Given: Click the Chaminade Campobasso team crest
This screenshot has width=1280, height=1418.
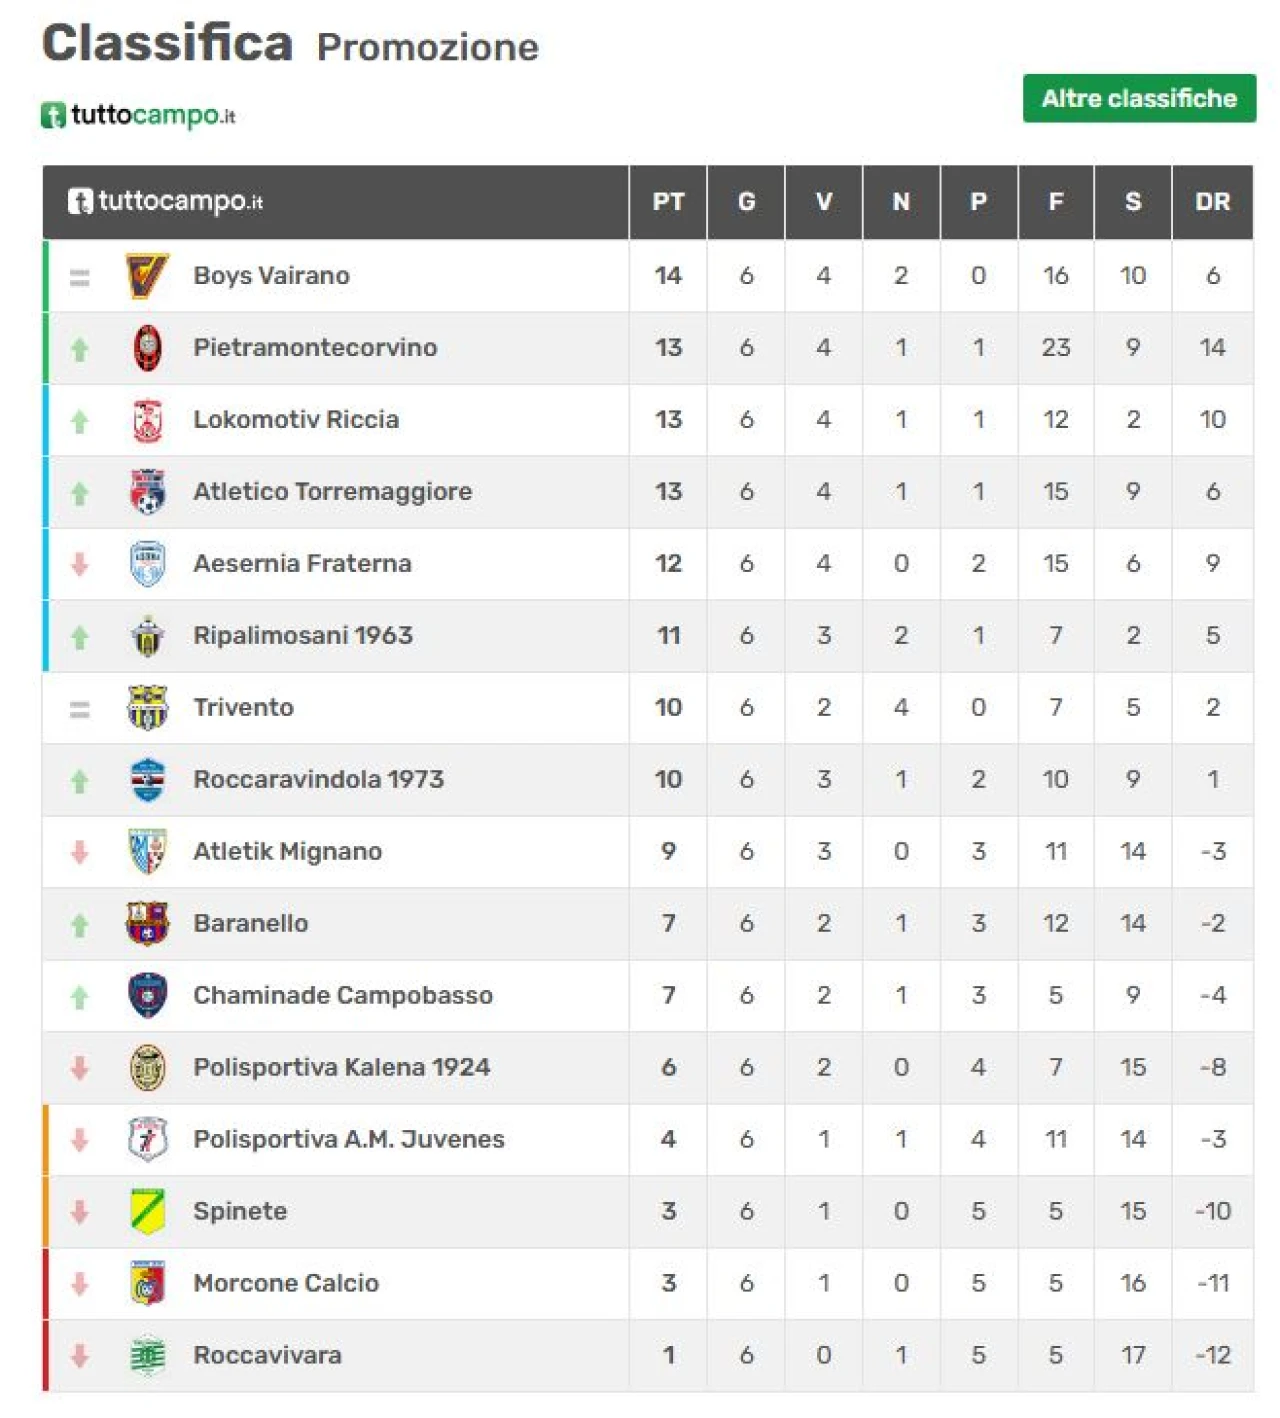Looking at the screenshot, I should (147, 996).
